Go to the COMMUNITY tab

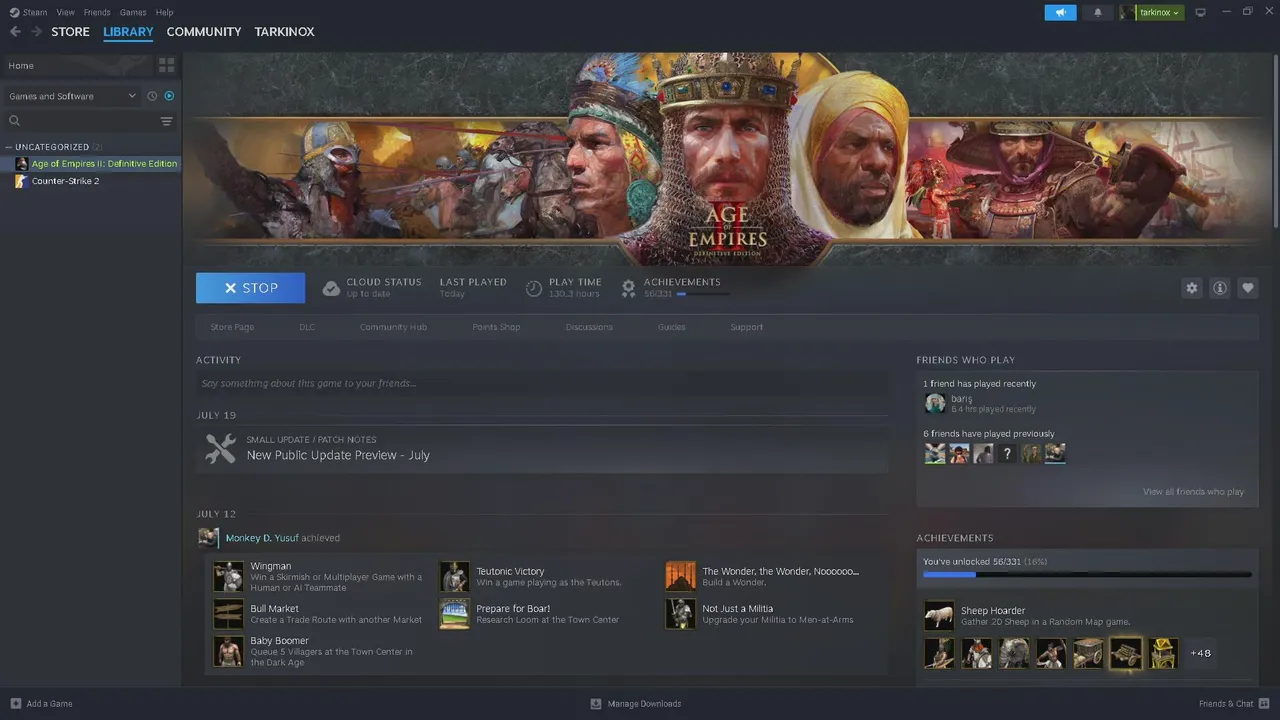point(204,32)
